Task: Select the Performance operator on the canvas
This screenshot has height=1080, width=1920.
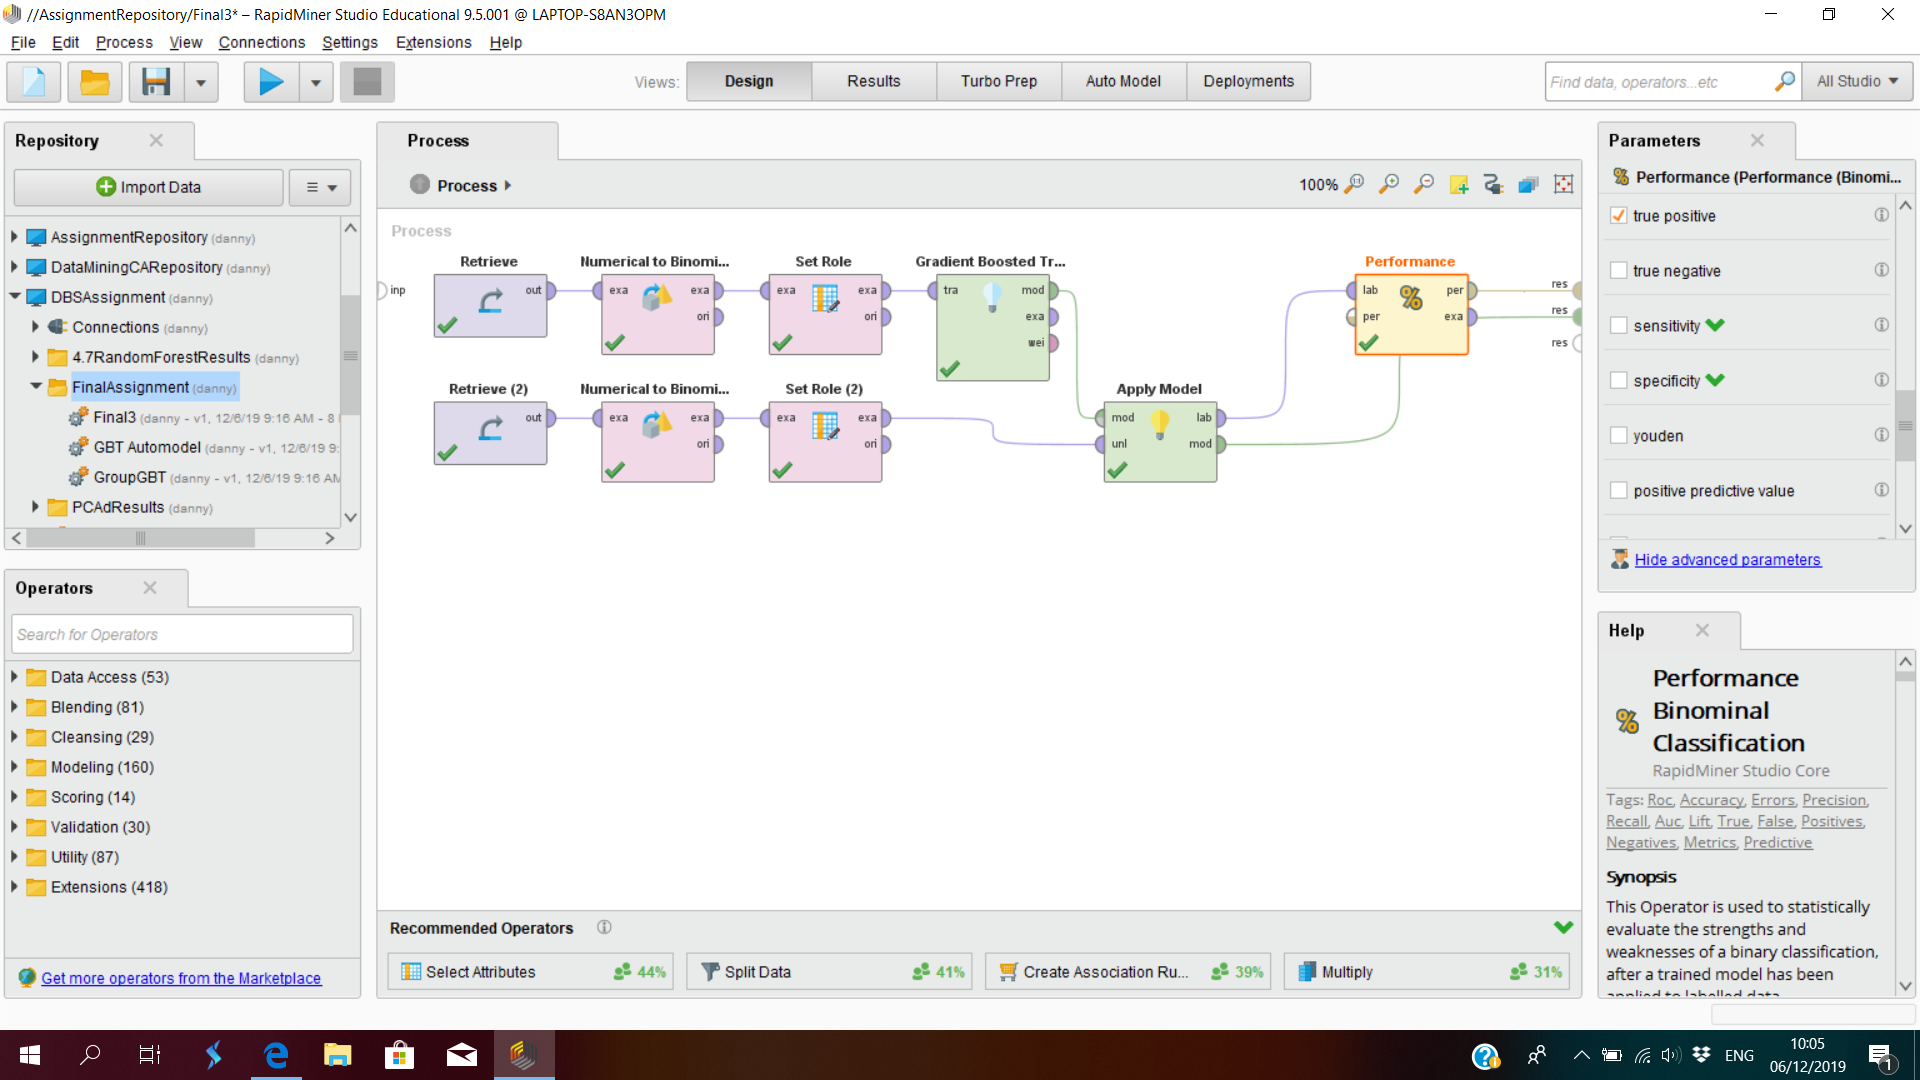Action: click(1411, 314)
